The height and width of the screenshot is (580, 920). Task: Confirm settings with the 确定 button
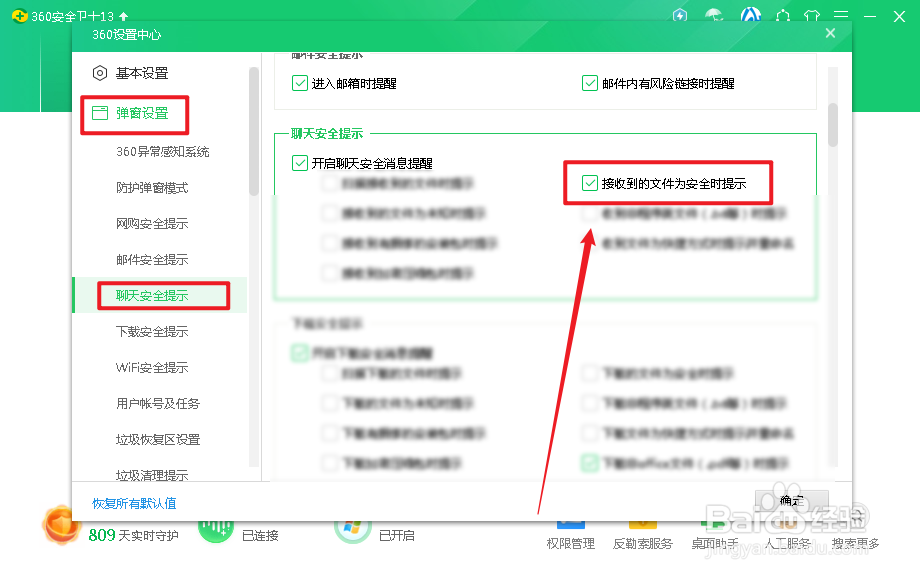pyautogui.click(x=792, y=500)
